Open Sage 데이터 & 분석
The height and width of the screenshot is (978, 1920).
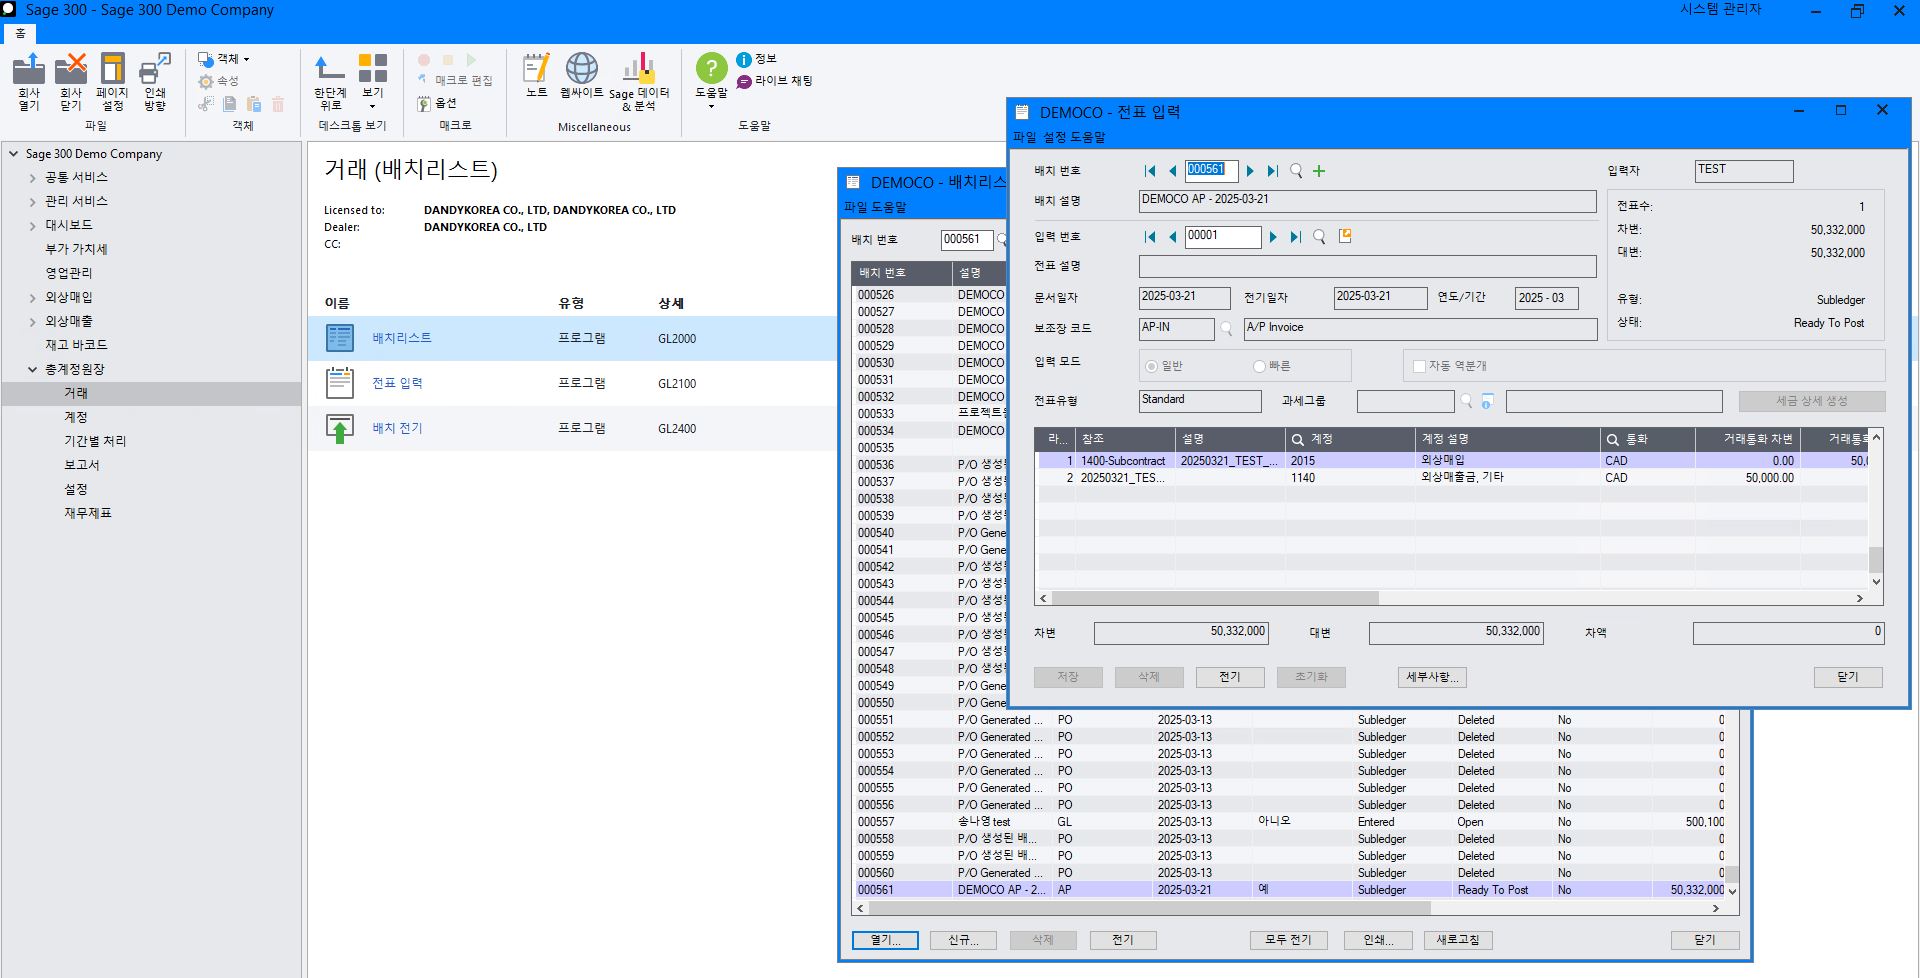tap(639, 81)
